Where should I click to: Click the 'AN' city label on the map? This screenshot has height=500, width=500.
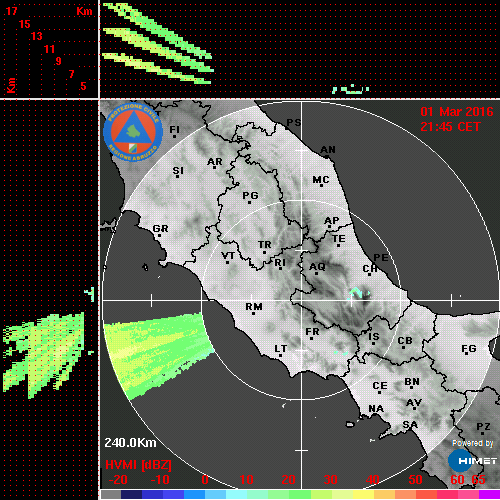tap(328, 150)
